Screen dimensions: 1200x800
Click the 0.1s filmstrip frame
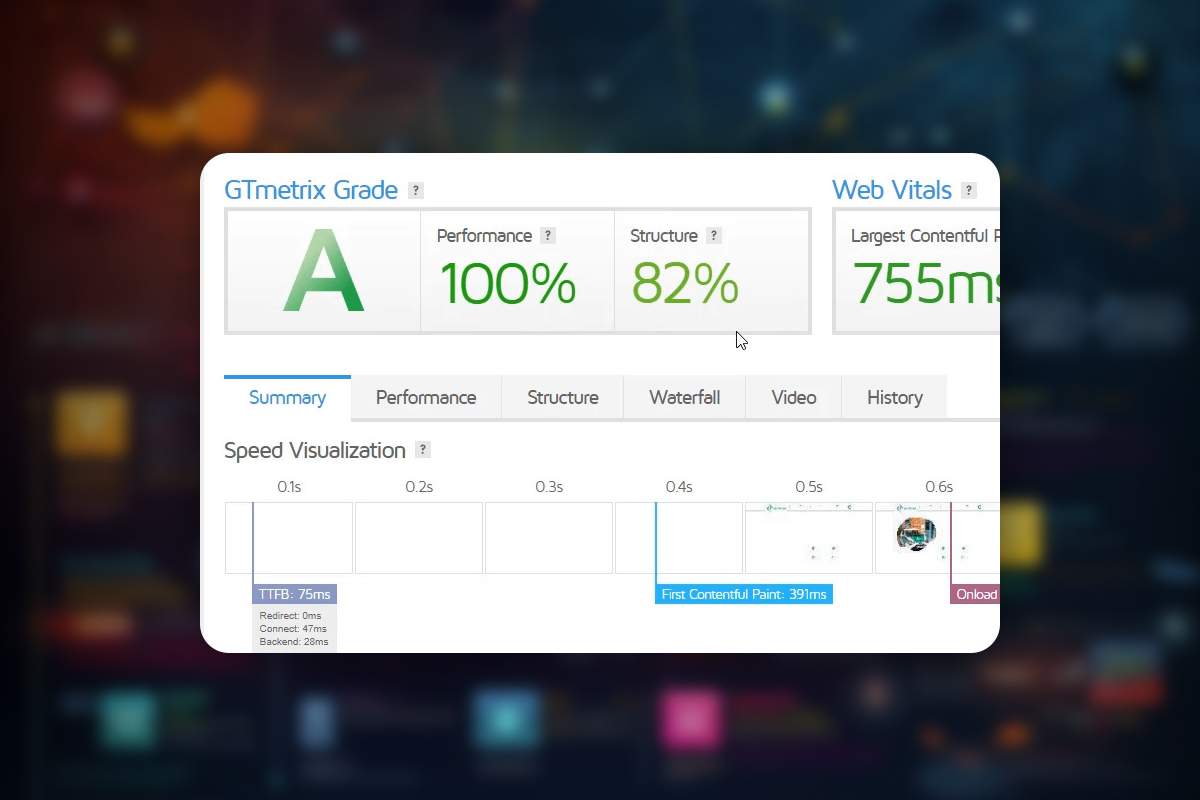click(289, 538)
